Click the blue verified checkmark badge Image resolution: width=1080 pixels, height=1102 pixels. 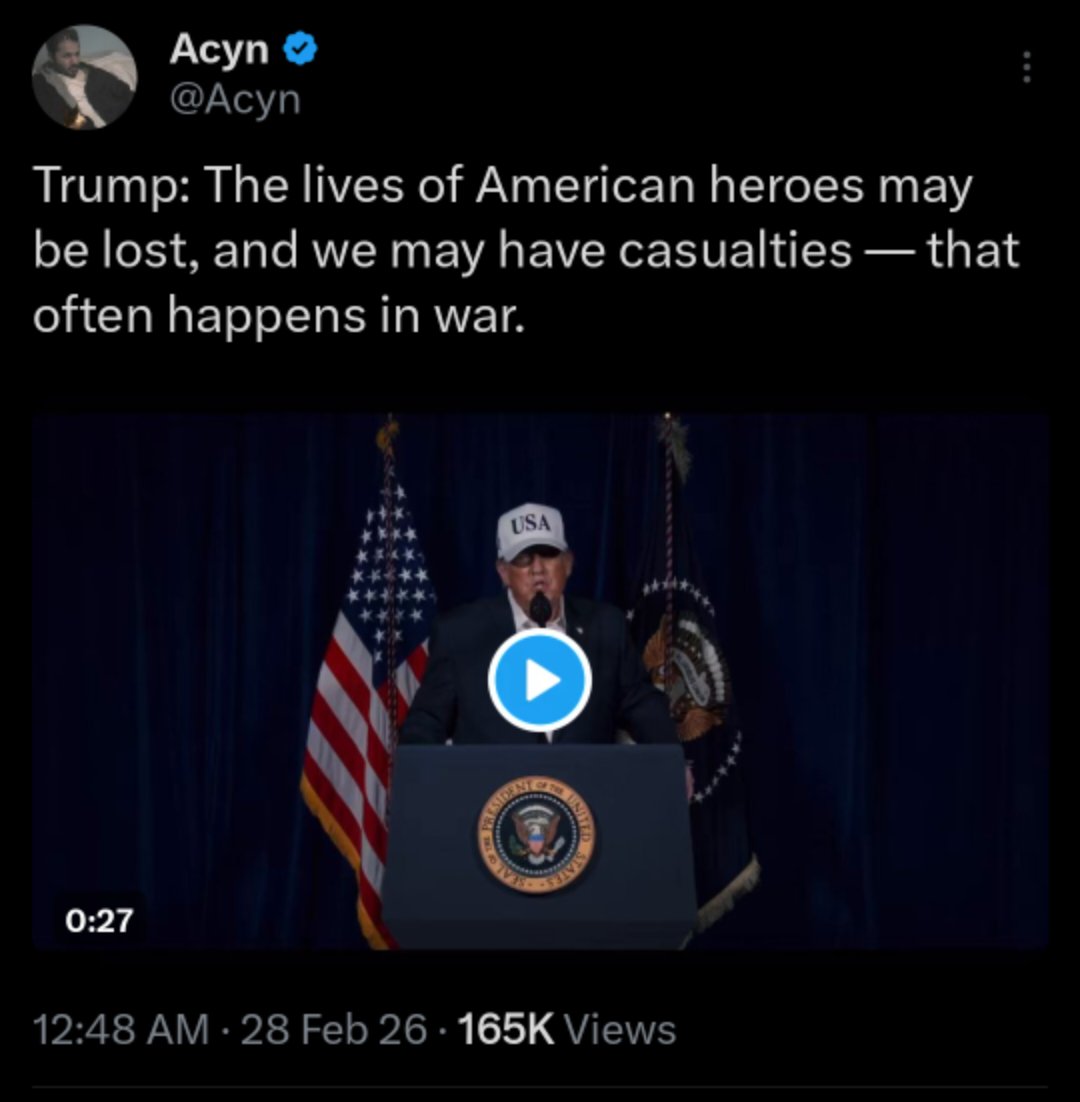pyautogui.click(x=300, y=50)
